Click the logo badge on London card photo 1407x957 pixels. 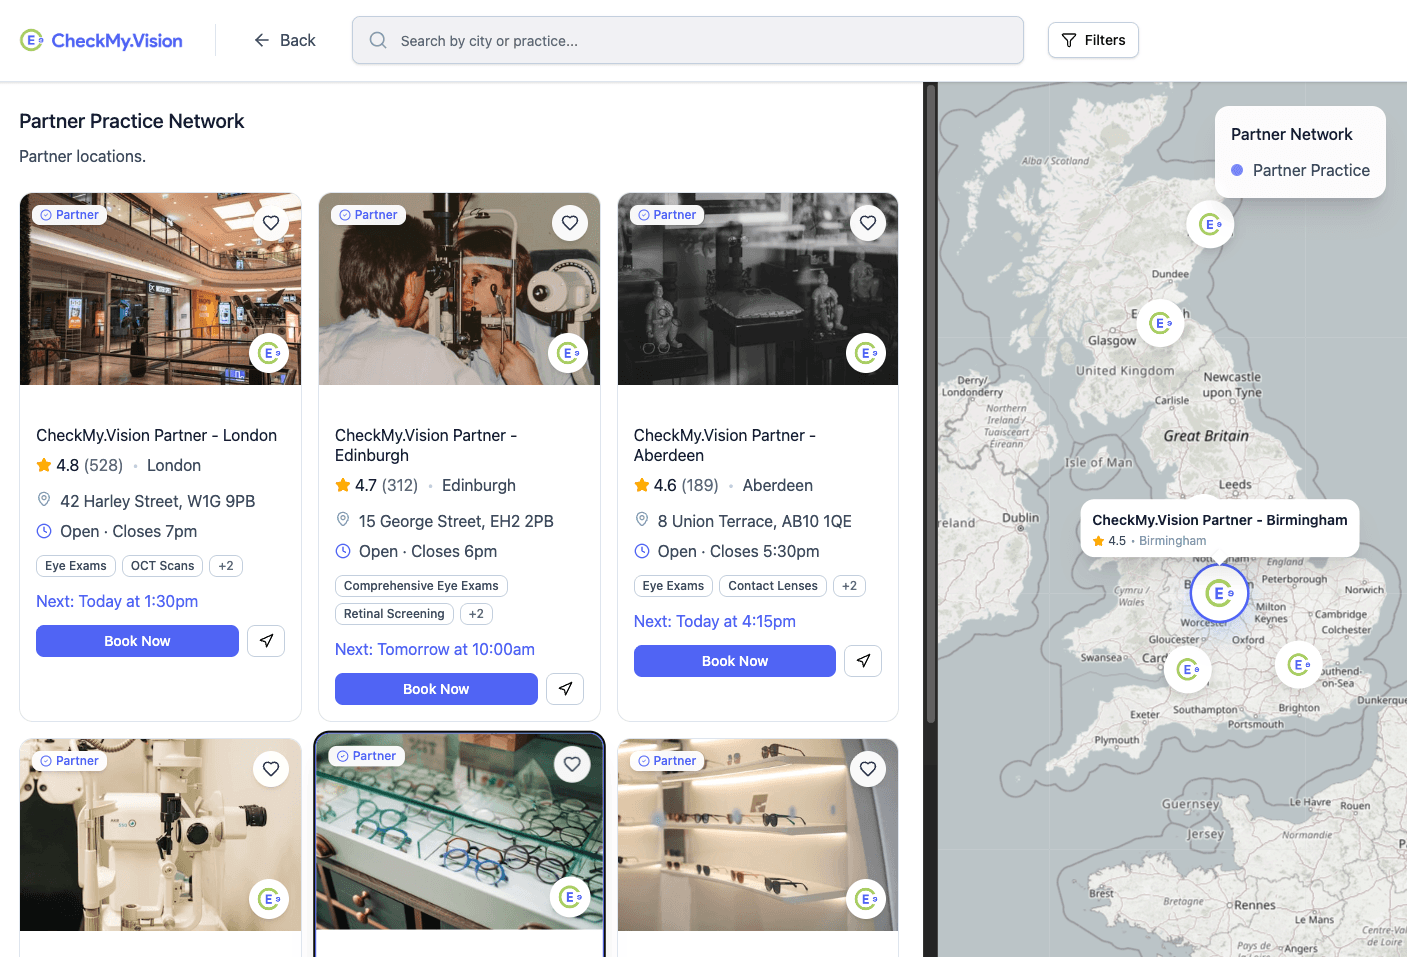(269, 353)
